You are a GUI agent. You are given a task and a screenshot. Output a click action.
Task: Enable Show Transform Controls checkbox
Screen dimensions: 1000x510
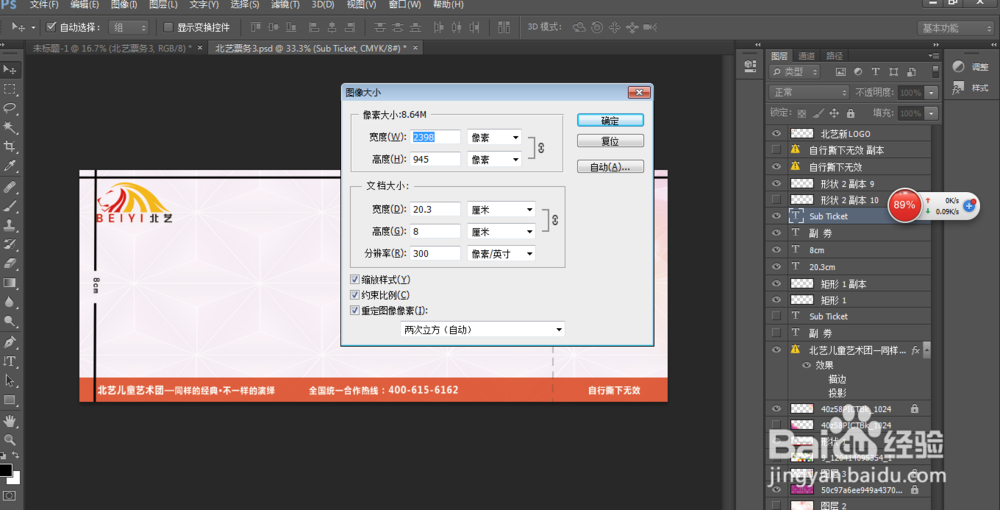168,27
